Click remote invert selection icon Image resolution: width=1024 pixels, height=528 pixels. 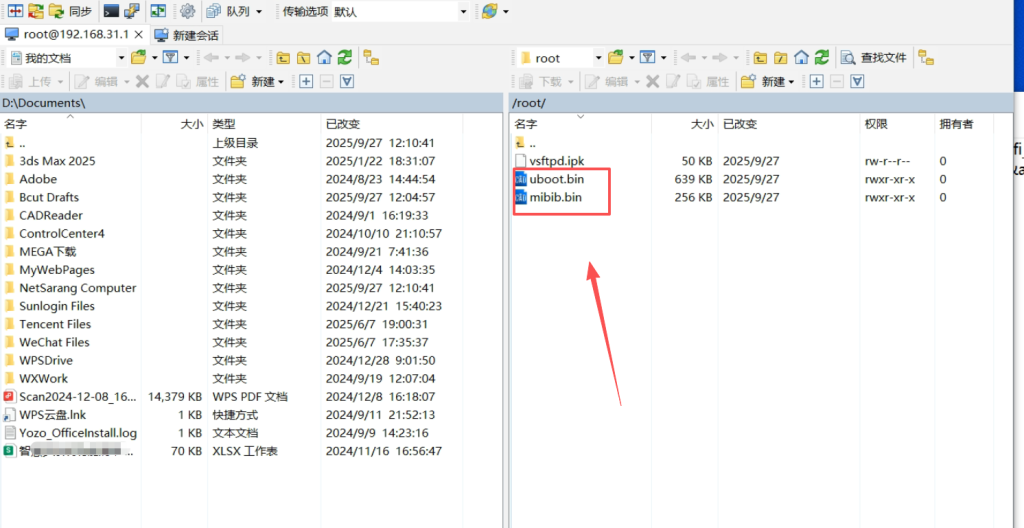(858, 82)
